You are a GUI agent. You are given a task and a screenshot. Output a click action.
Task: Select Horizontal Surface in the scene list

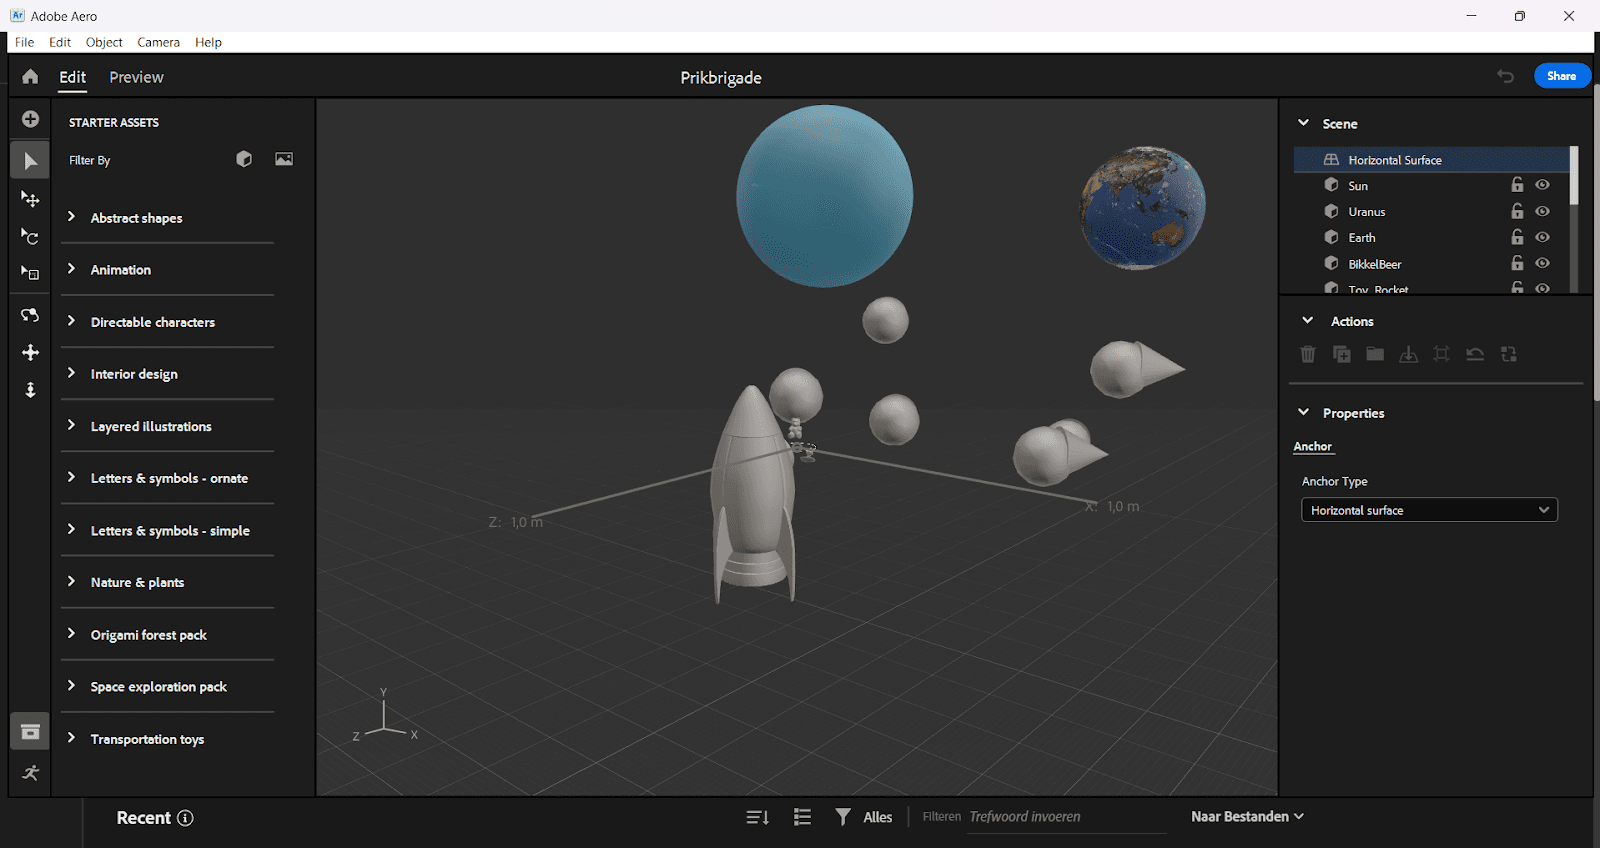coord(1431,160)
